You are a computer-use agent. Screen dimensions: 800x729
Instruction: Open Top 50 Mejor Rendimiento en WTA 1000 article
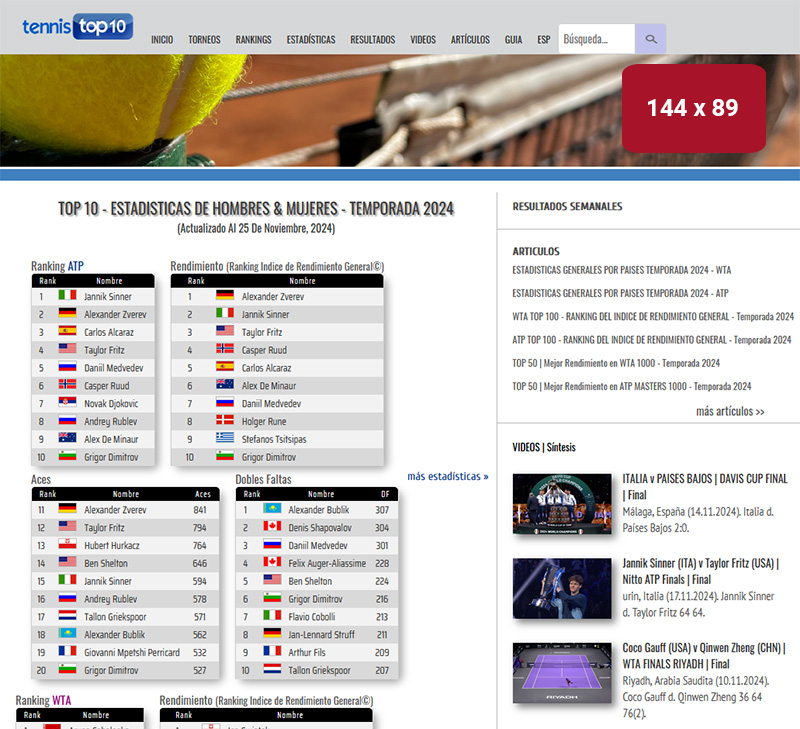(616, 363)
